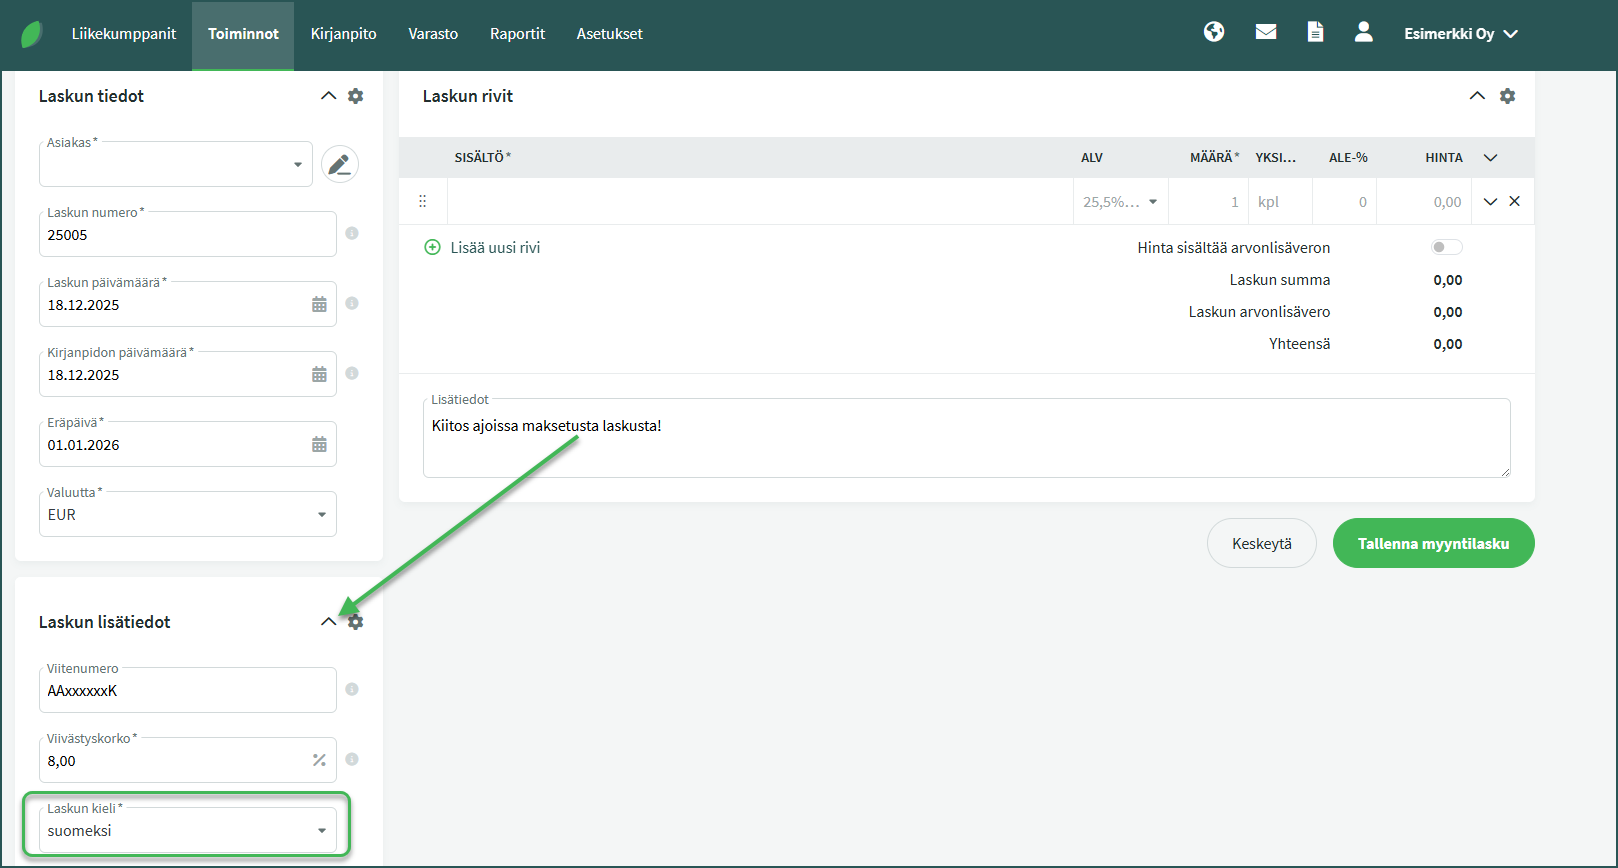Collapse the Laskun lisätiedot section
1618x868 pixels.
[x=328, y=622]
